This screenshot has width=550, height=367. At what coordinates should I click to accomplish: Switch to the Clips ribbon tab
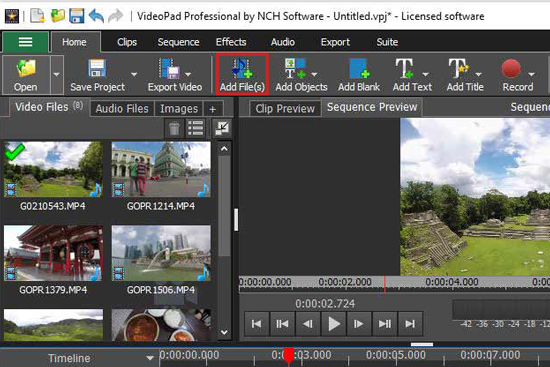pos(127,42)
